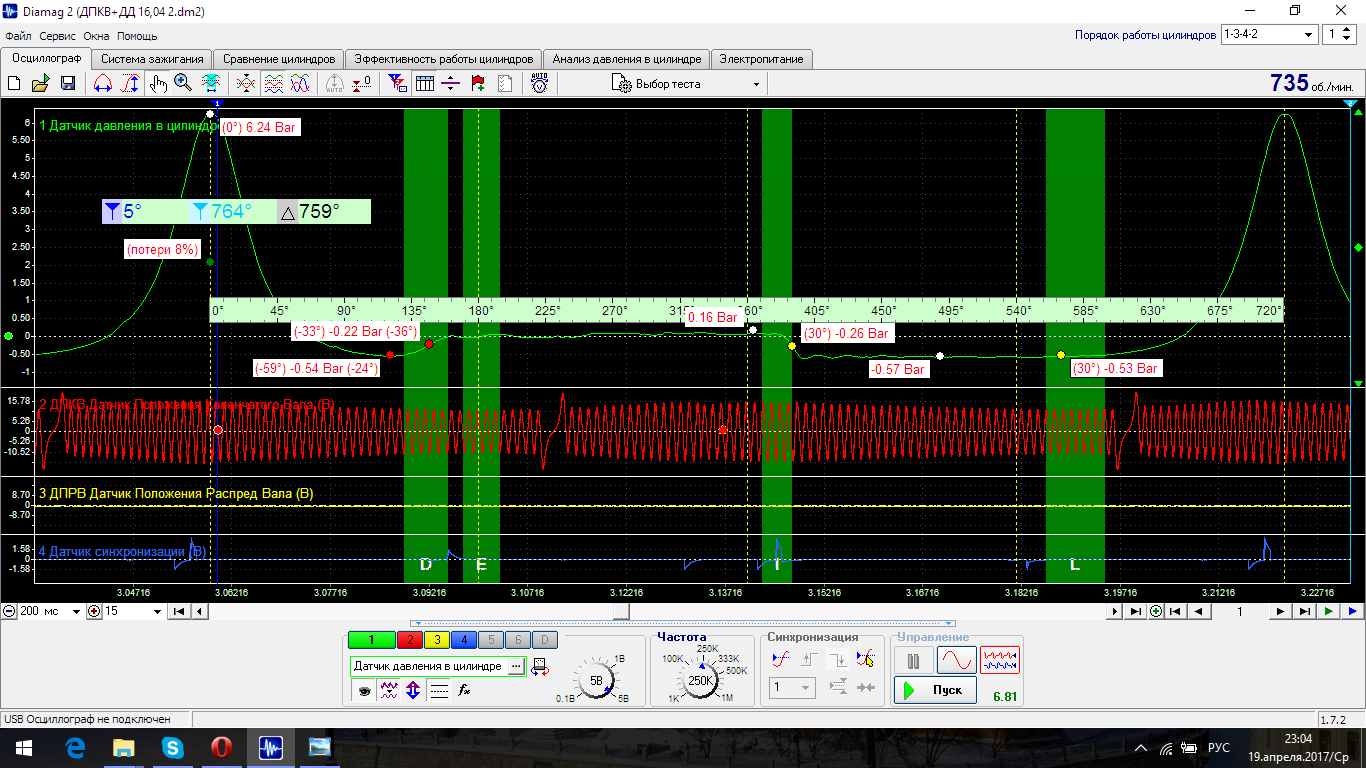Open channel sensor settings swap icon
Image resolution: width=1366 pixels, height=768 pixels.
tap(540, 667)
